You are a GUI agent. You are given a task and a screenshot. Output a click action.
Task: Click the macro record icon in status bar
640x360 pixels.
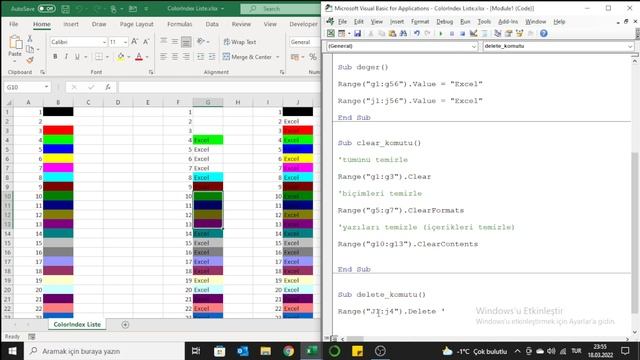[31, 337]
